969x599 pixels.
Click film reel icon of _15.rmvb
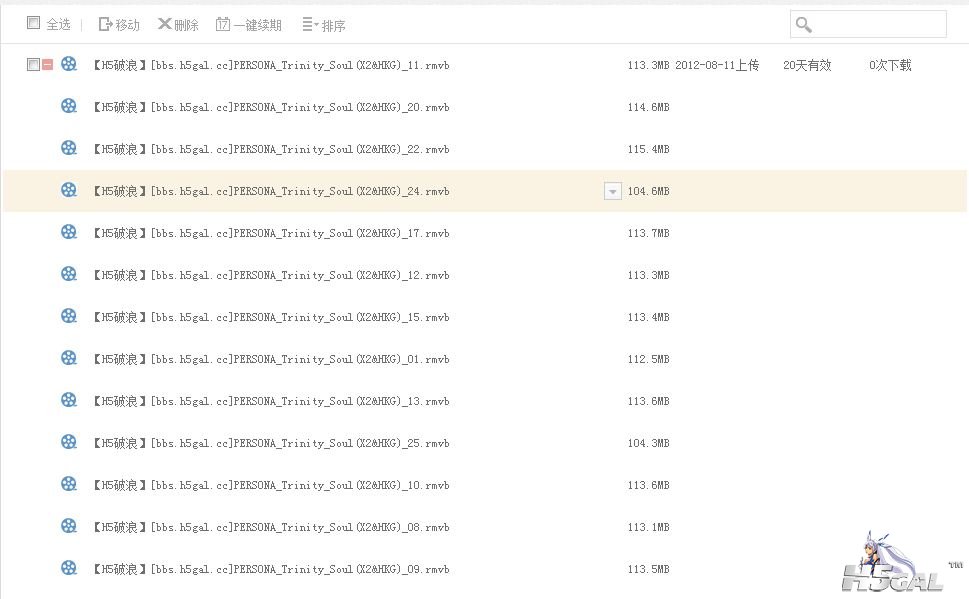coord(68,316)
